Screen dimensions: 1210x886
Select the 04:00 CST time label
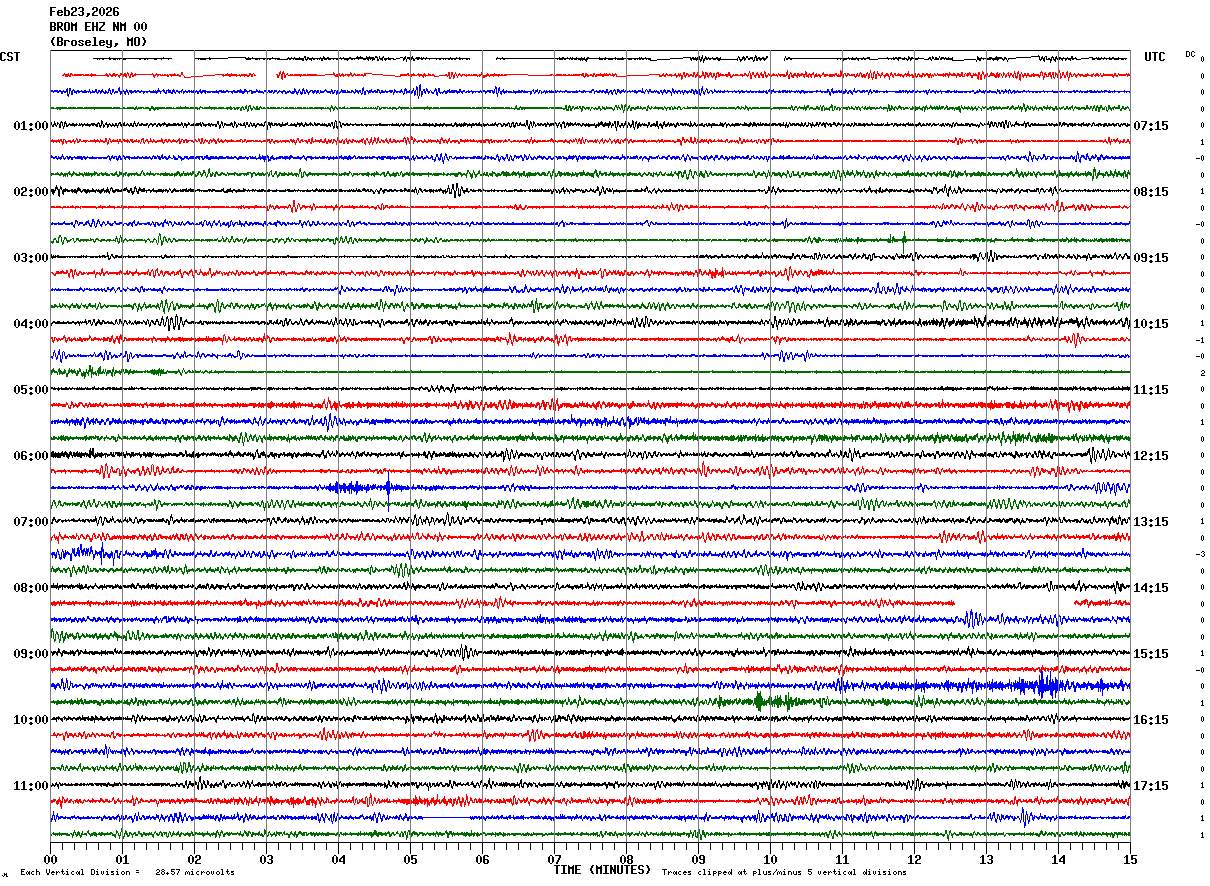[x=31, y=324]
